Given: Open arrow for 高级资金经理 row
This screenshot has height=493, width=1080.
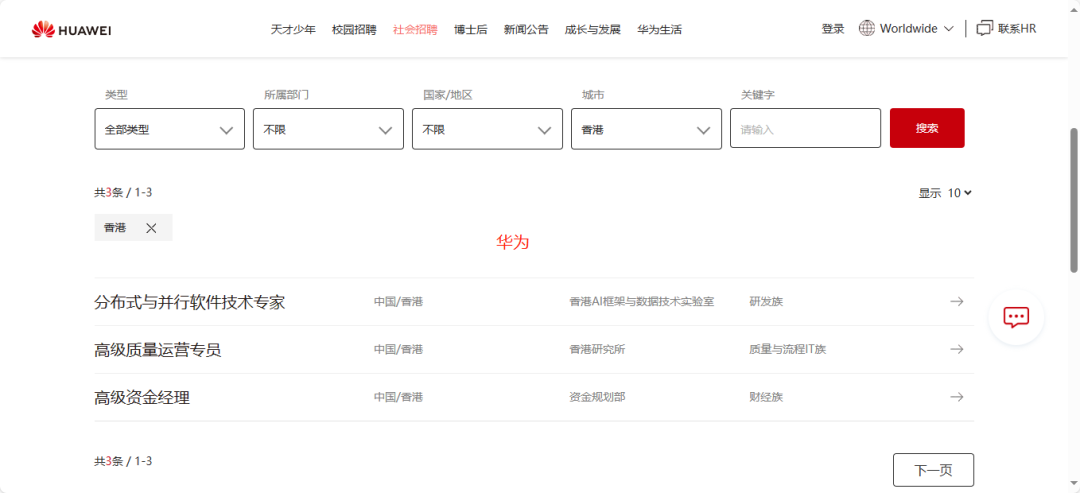Looking at the screenshot, I should click(957, 397).
